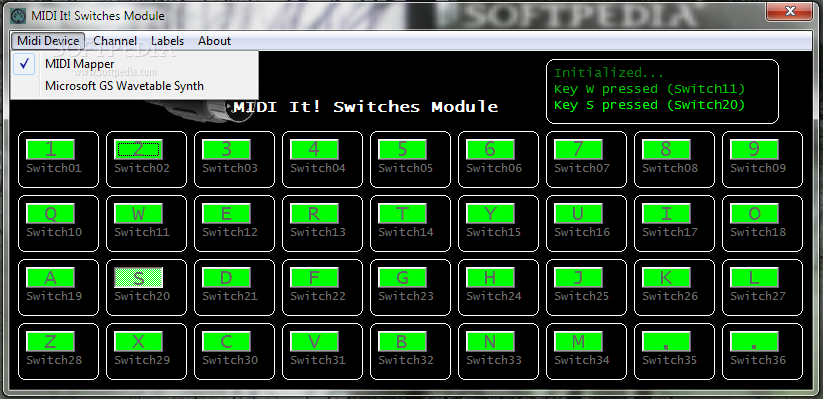Click the 'Initialized...' log line
Screen dimensions: 823x399
coord(609,73)
